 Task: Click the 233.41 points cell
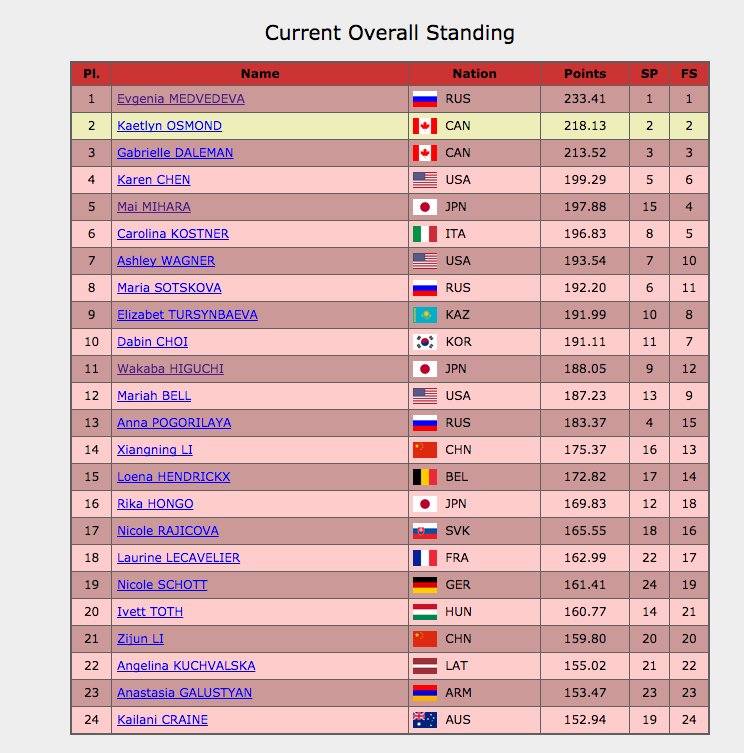click(585, 99)
